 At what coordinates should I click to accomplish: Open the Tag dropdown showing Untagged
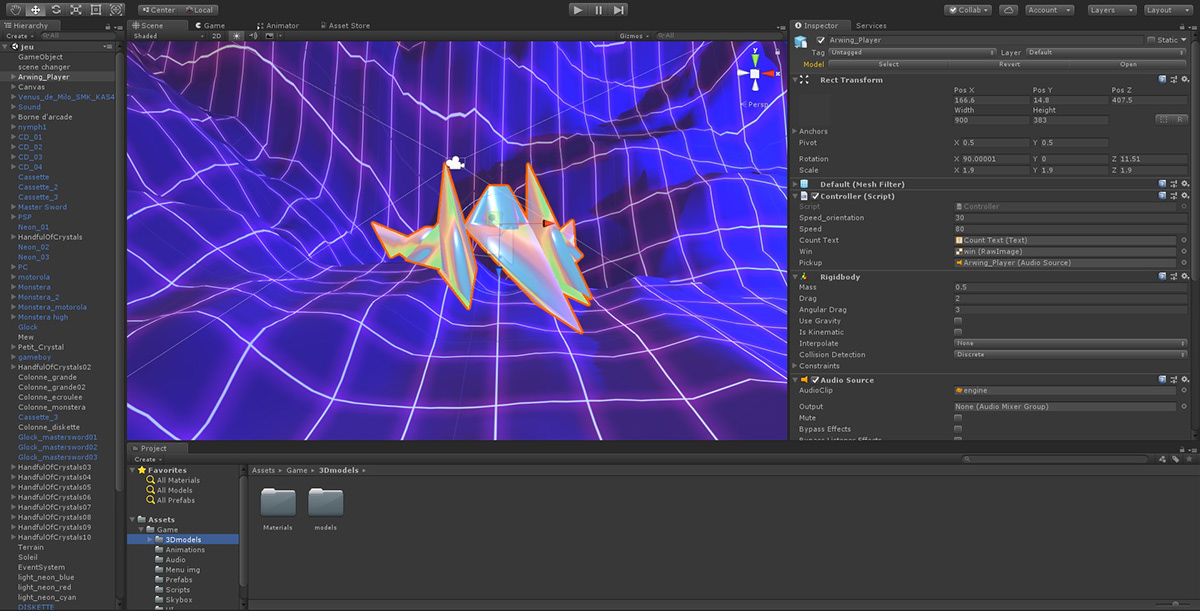pos(912,52)
